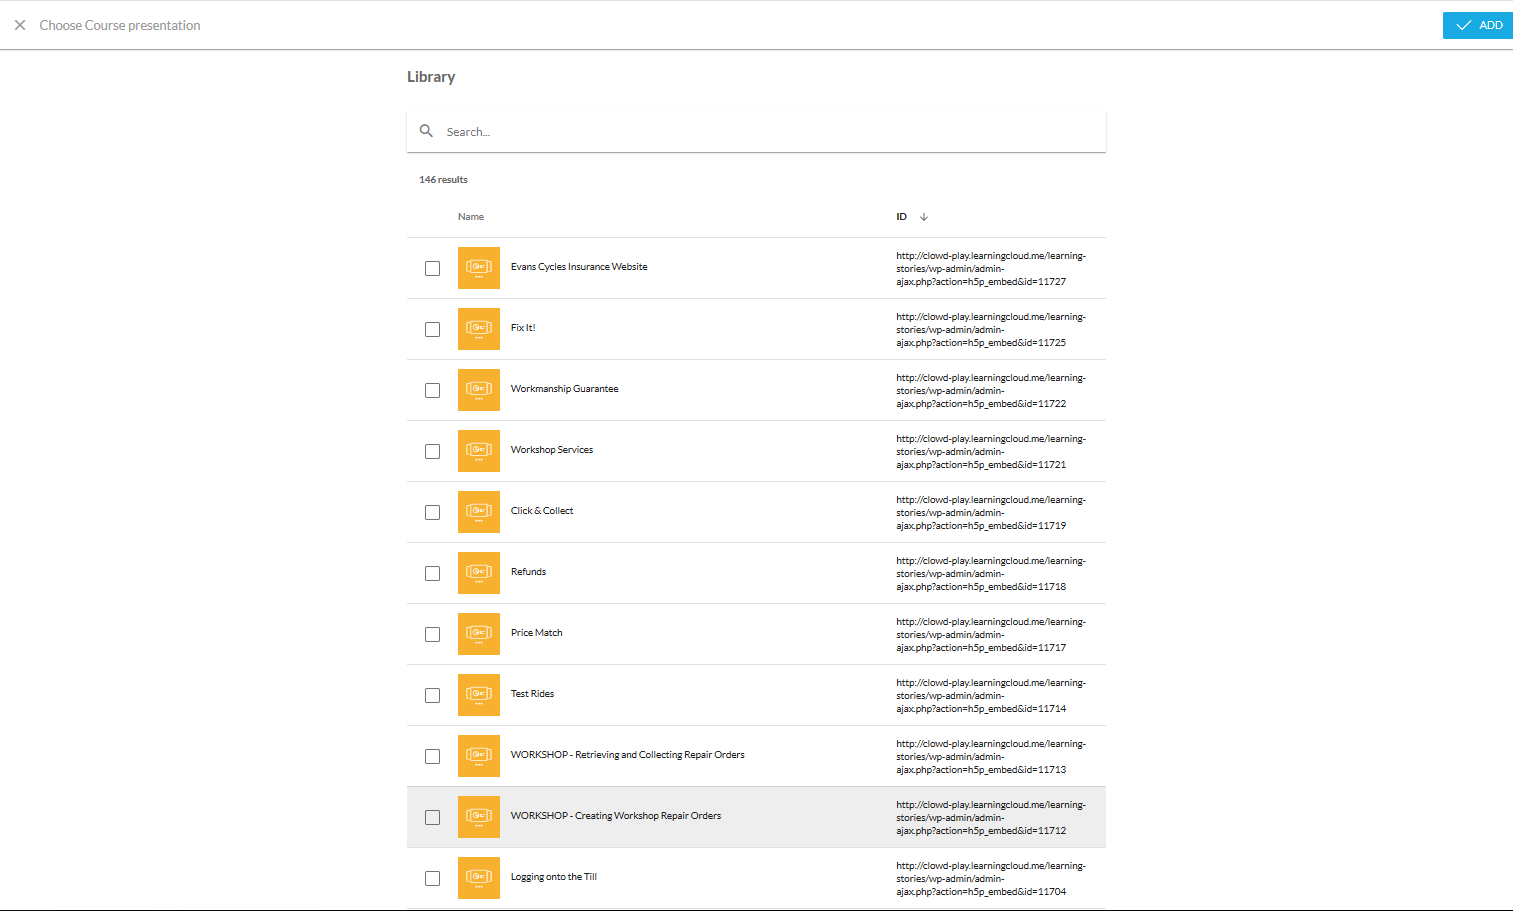The width and height of the screenshot is (1513, 911).
Task: Click the 'Workshop Services' name text
Action: point(552,450)
